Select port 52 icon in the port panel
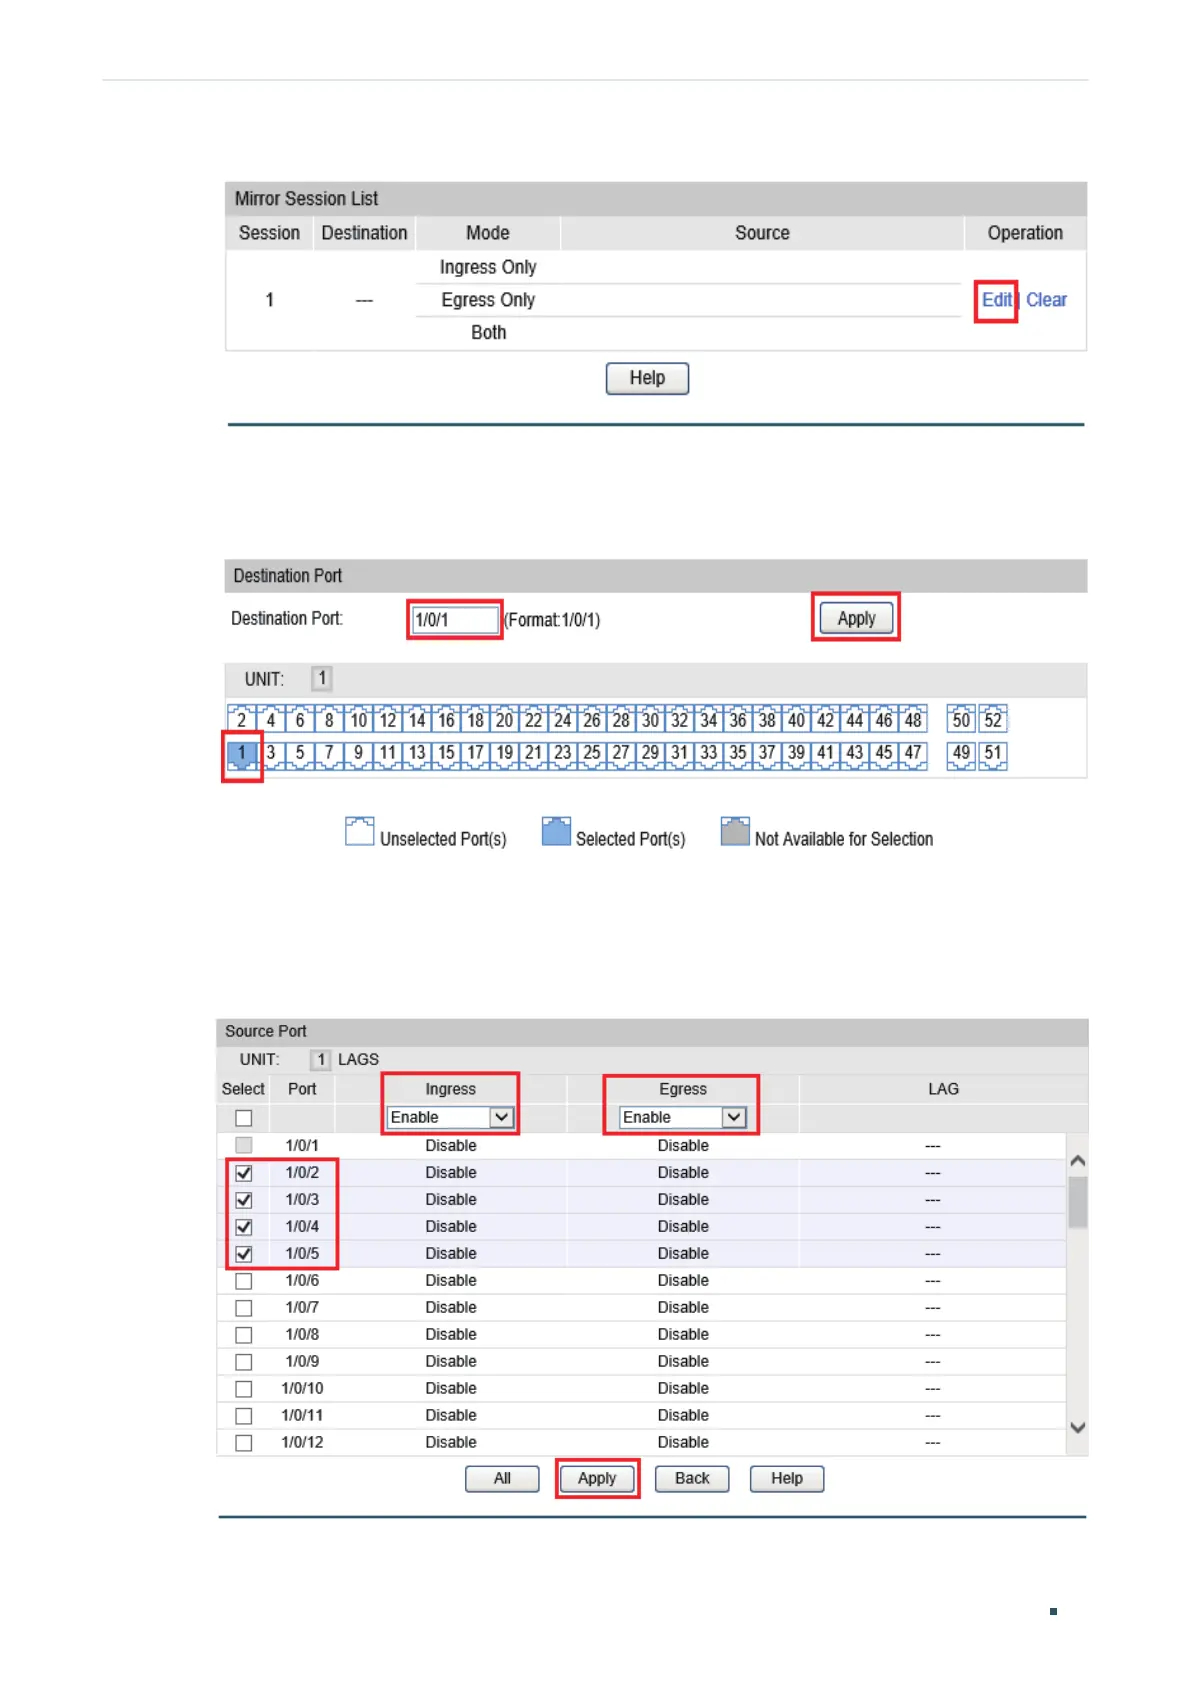The height and width of the screenshot is (1684, 1191). pos(993,719)
